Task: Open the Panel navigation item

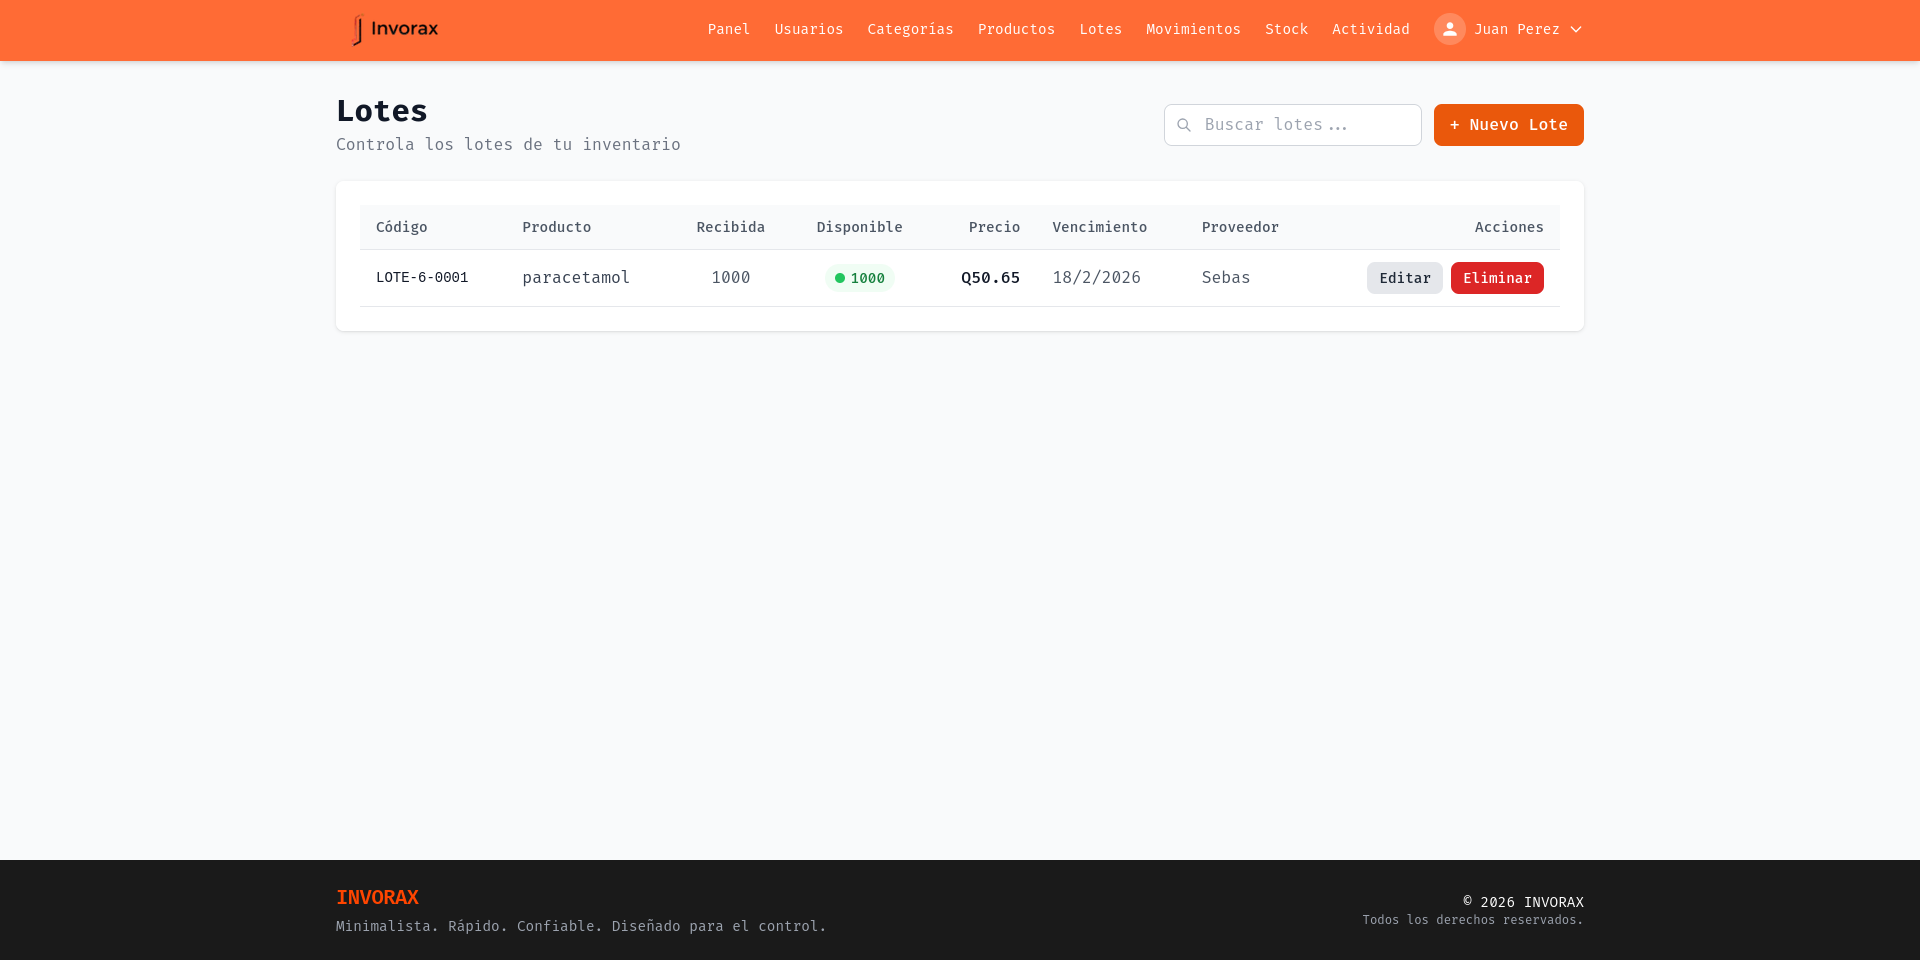Action: point(728,29)
